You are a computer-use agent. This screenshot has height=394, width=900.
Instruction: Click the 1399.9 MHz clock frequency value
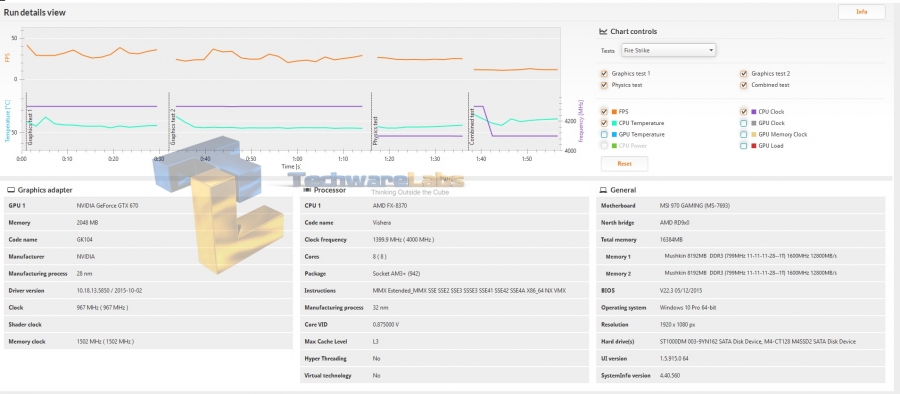pyautogui.click(x=404, y=240)
